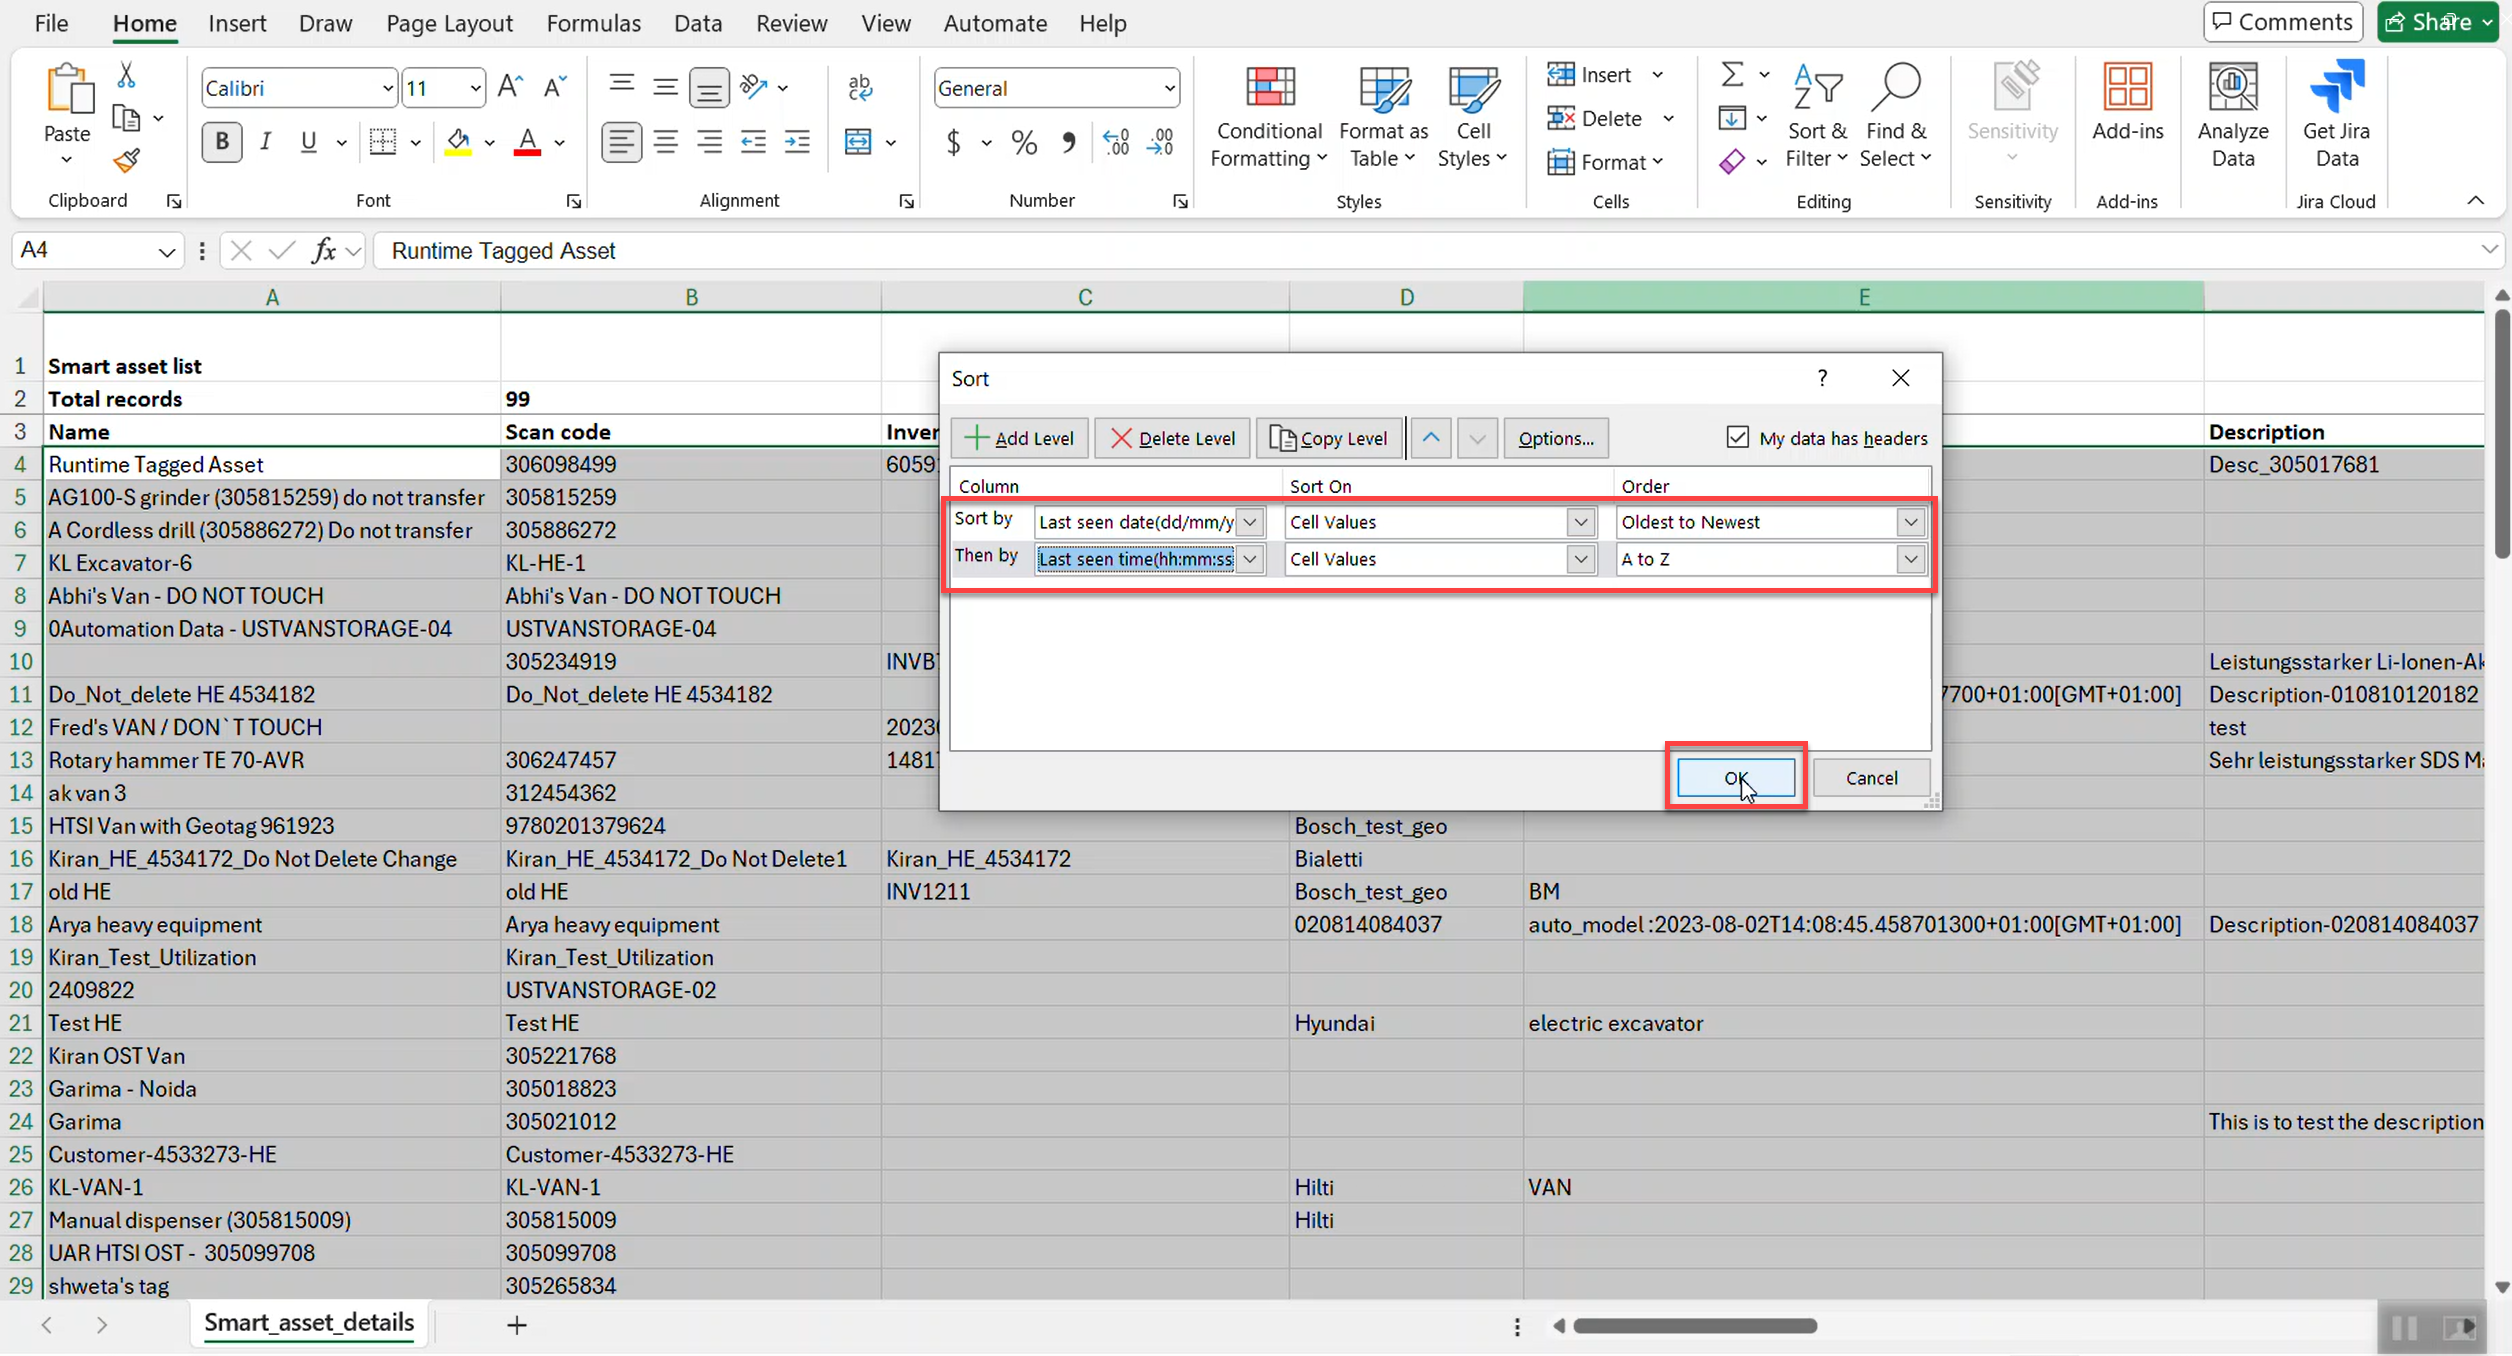The width and height of the screenshot is (2512, 1356).
Task: Open the General number format dropdown
Action: [x=1168, y=88]
